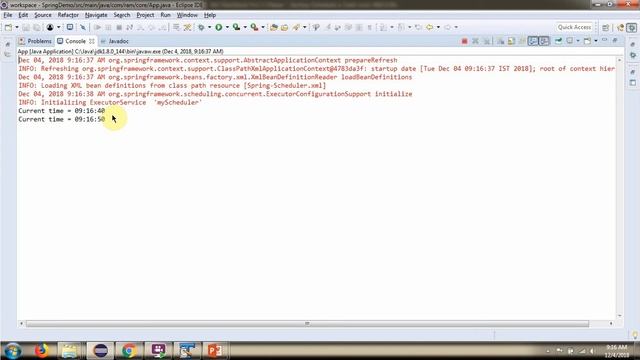Click the Open Task folder icon
Screen dimensions: 640x360
[x=284, y=27]
